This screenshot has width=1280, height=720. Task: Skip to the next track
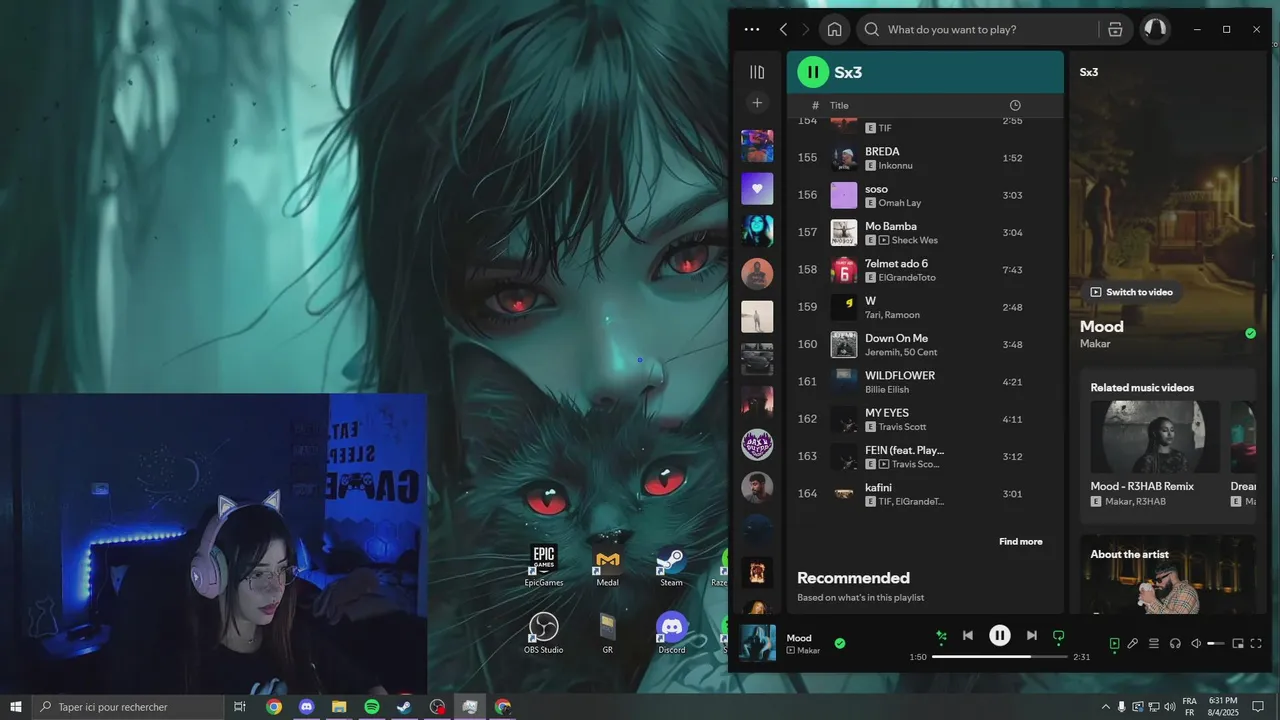tap(1032, 635)
